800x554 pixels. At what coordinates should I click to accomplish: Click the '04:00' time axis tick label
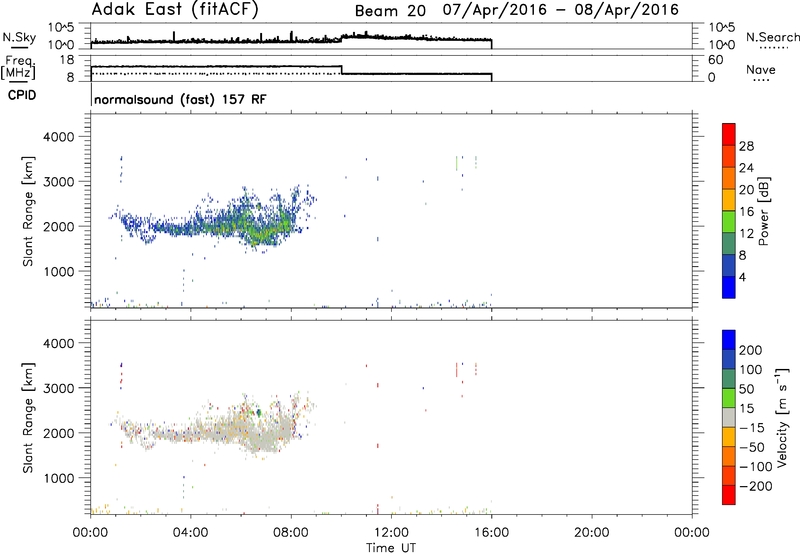[190, 533]
